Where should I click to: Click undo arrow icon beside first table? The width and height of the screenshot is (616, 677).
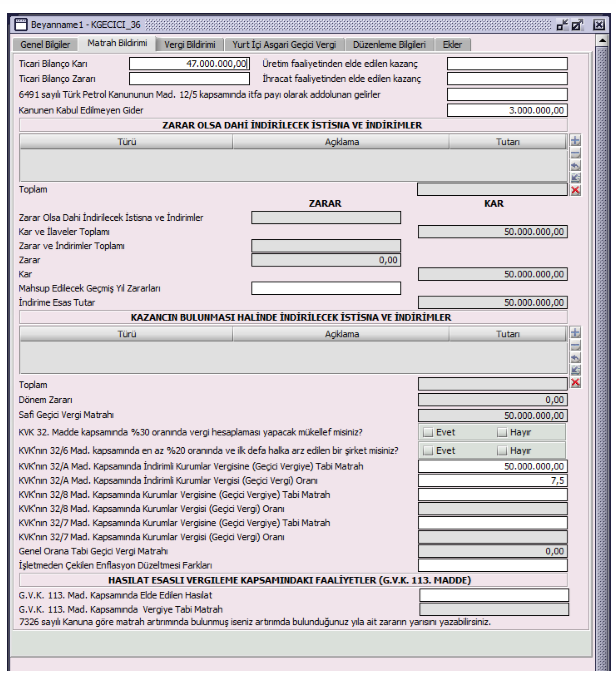point(575,166)
